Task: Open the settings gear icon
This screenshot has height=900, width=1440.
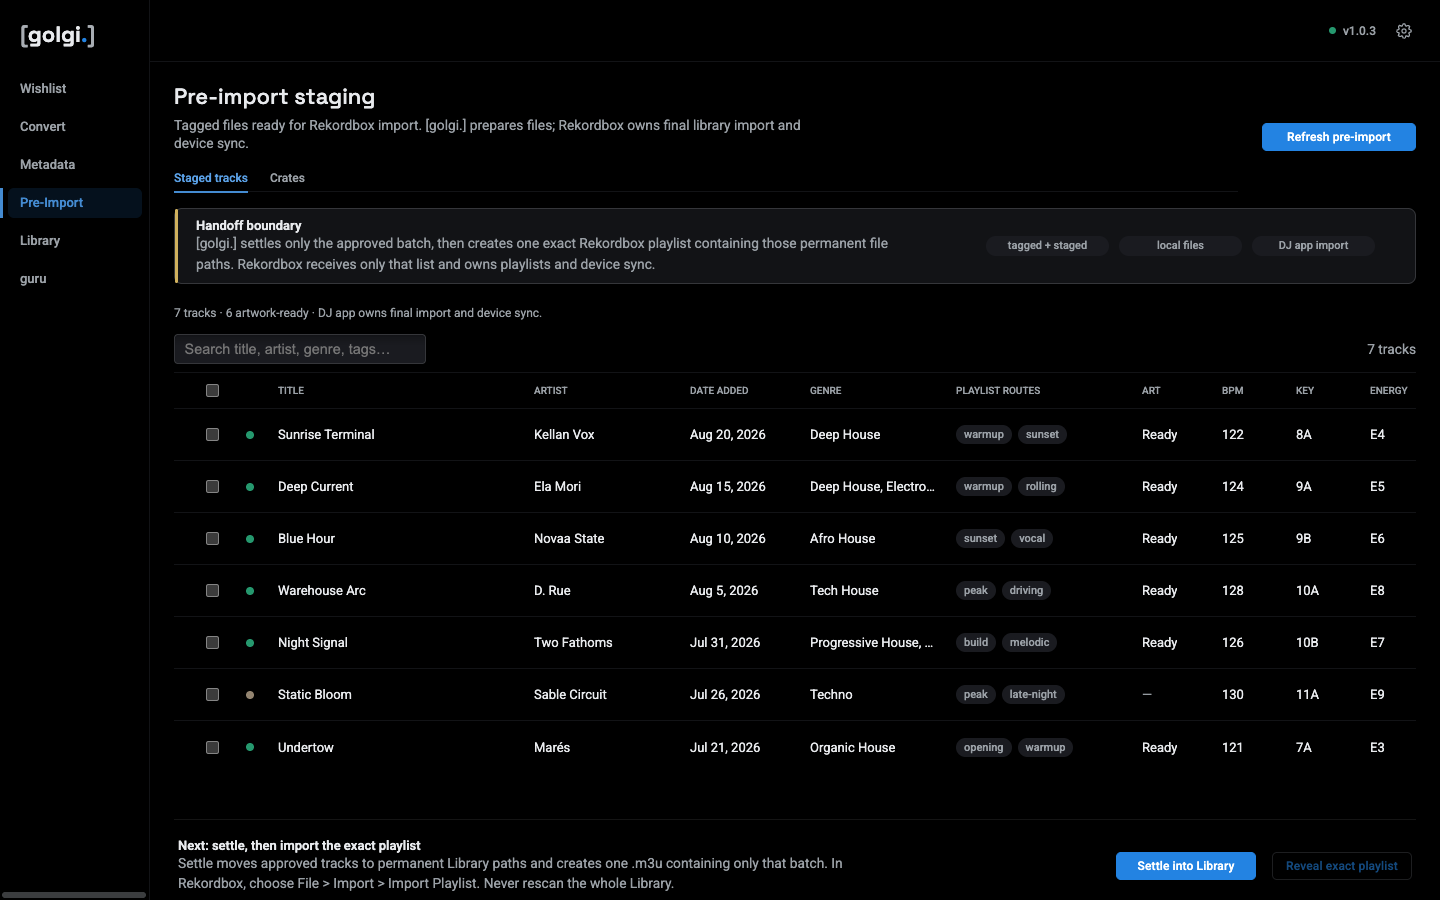Action: tap(1404, 31)
